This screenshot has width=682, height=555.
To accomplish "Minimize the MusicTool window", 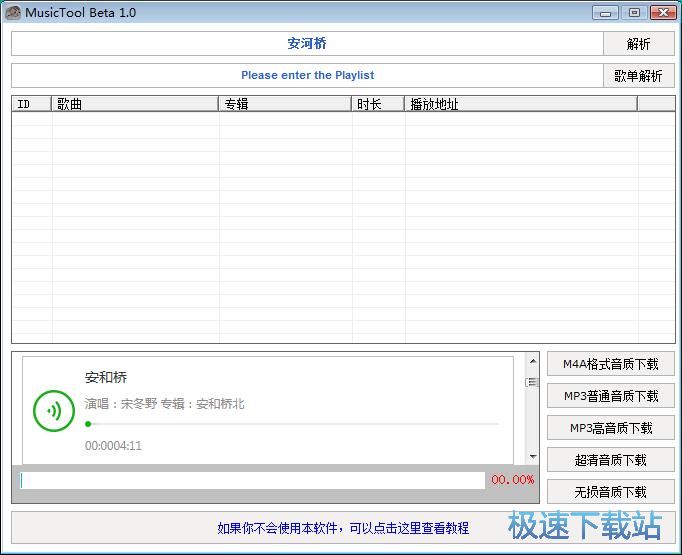I will [x=605, y=13].
